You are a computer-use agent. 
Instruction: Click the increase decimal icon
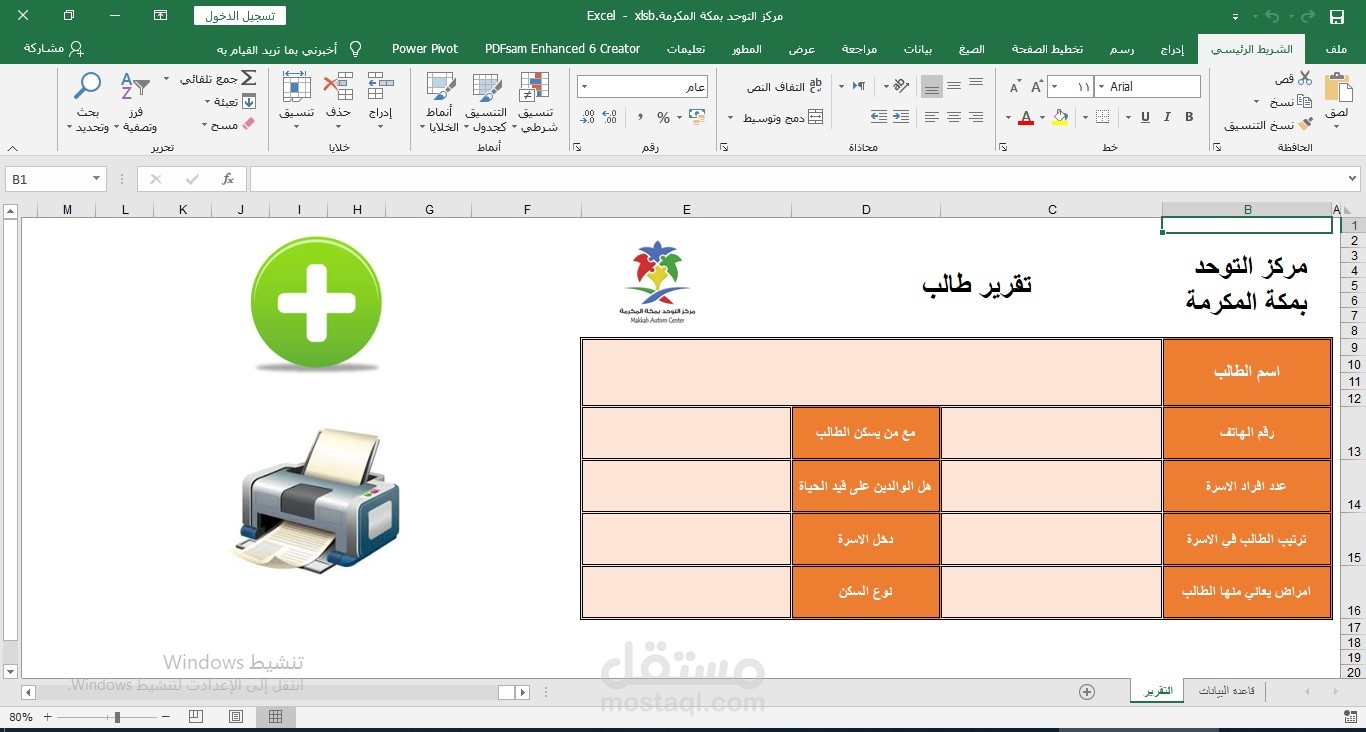(610, 117)
